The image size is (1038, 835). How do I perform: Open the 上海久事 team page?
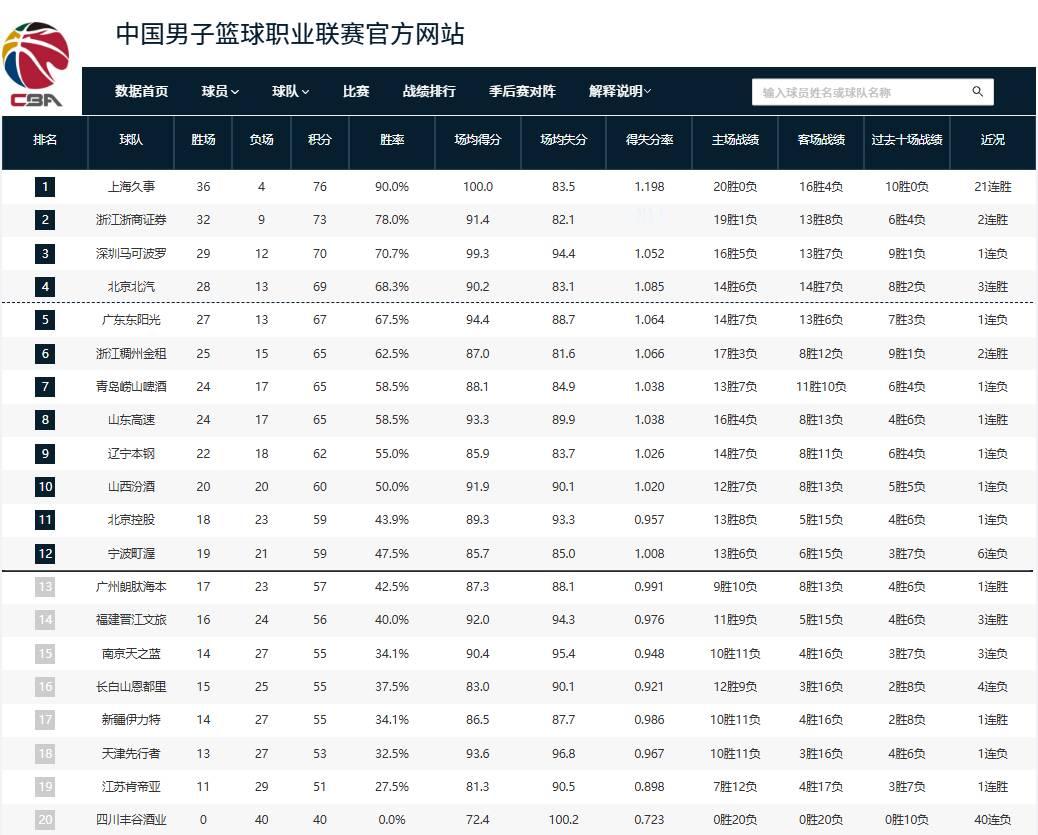[129, 186]
